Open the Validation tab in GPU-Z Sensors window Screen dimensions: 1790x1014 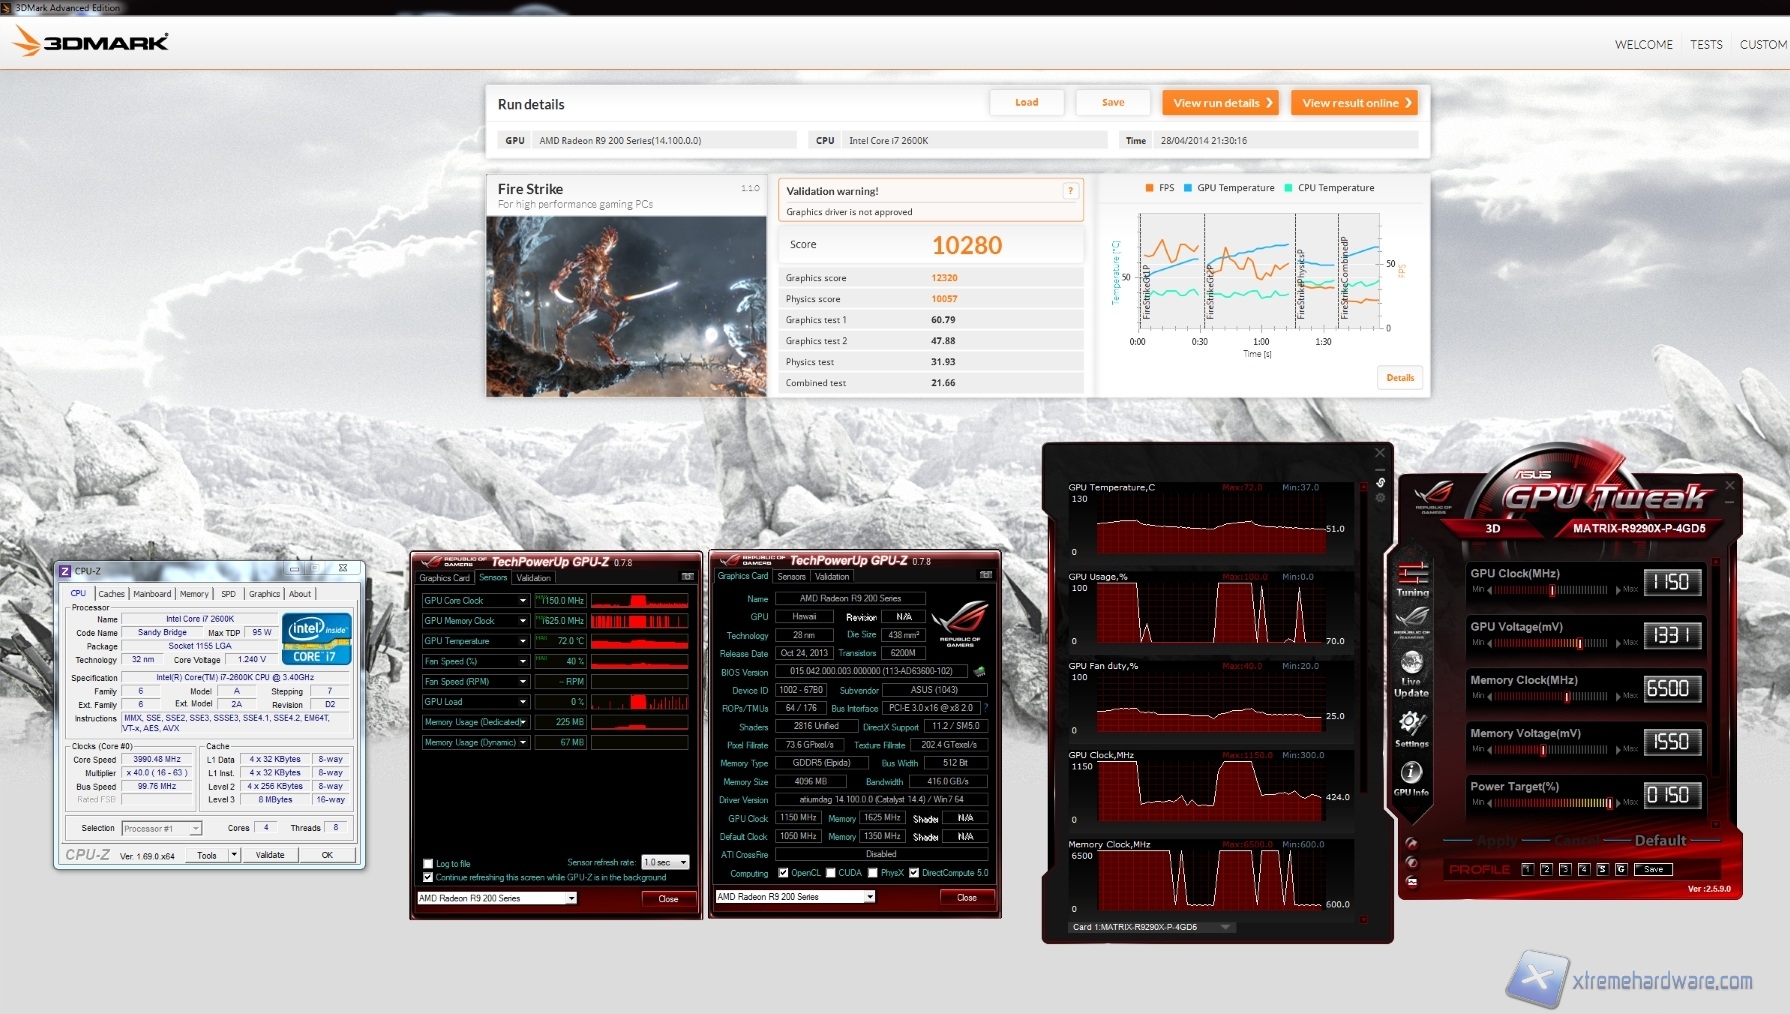point(533,578)
